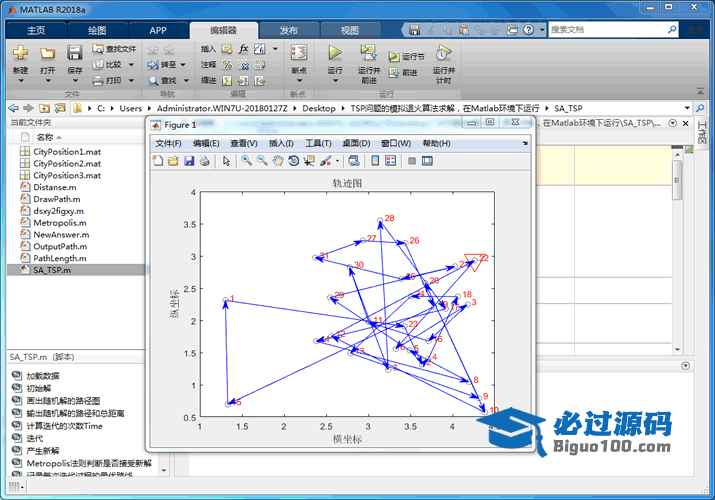Click Run and Advance (运行并前进)
The image size is (715, 500).
[x=368, y=64]
